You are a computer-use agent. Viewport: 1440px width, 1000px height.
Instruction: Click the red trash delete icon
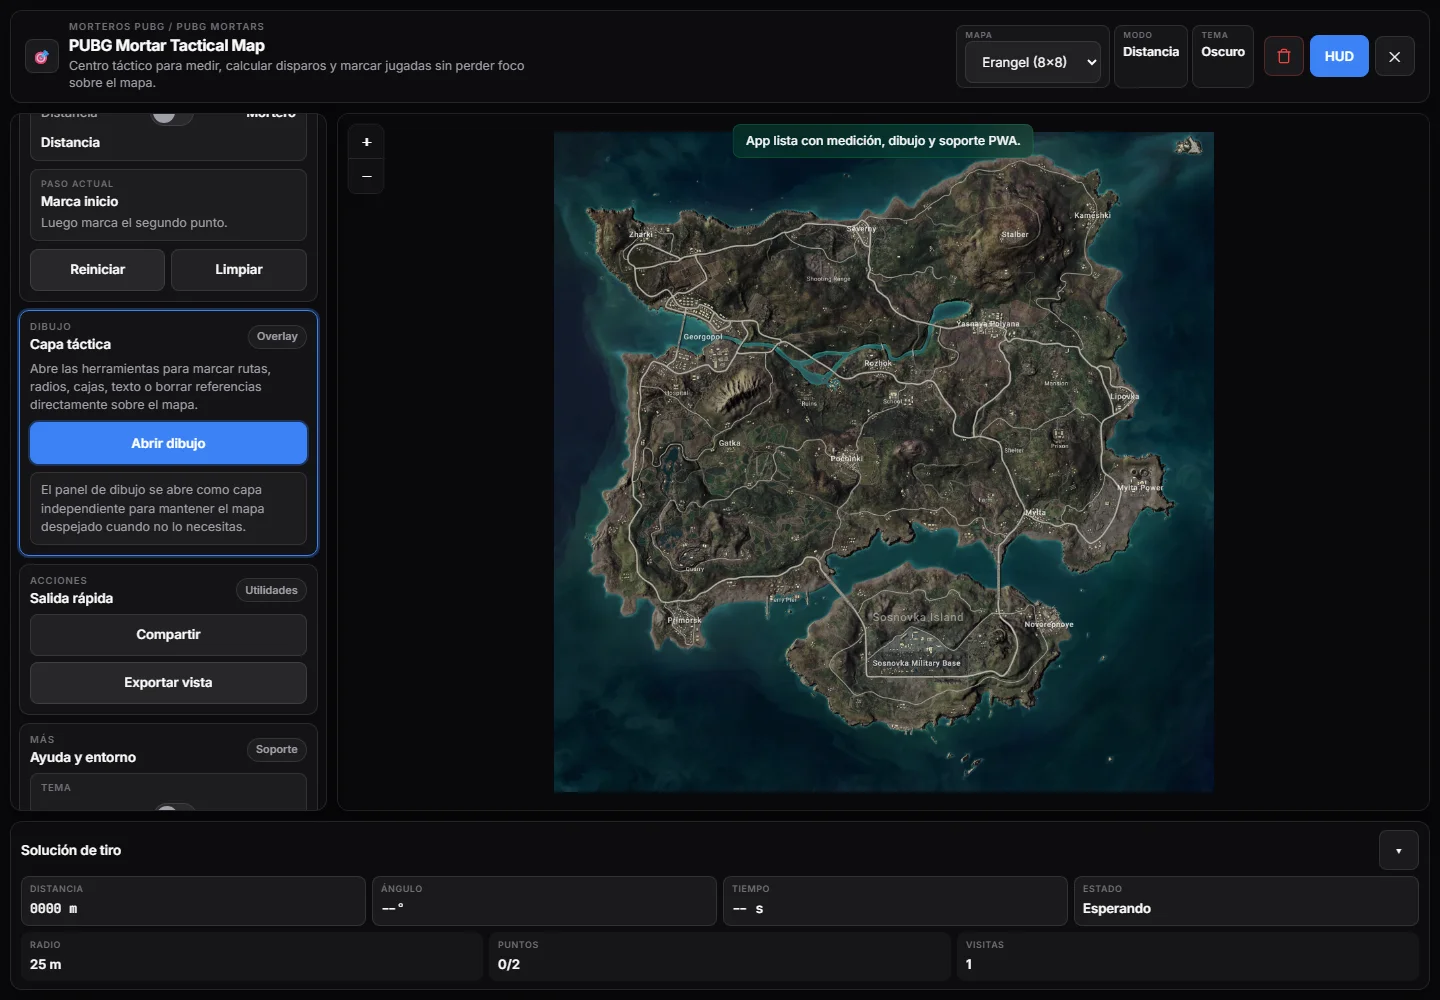[1284, 57]
